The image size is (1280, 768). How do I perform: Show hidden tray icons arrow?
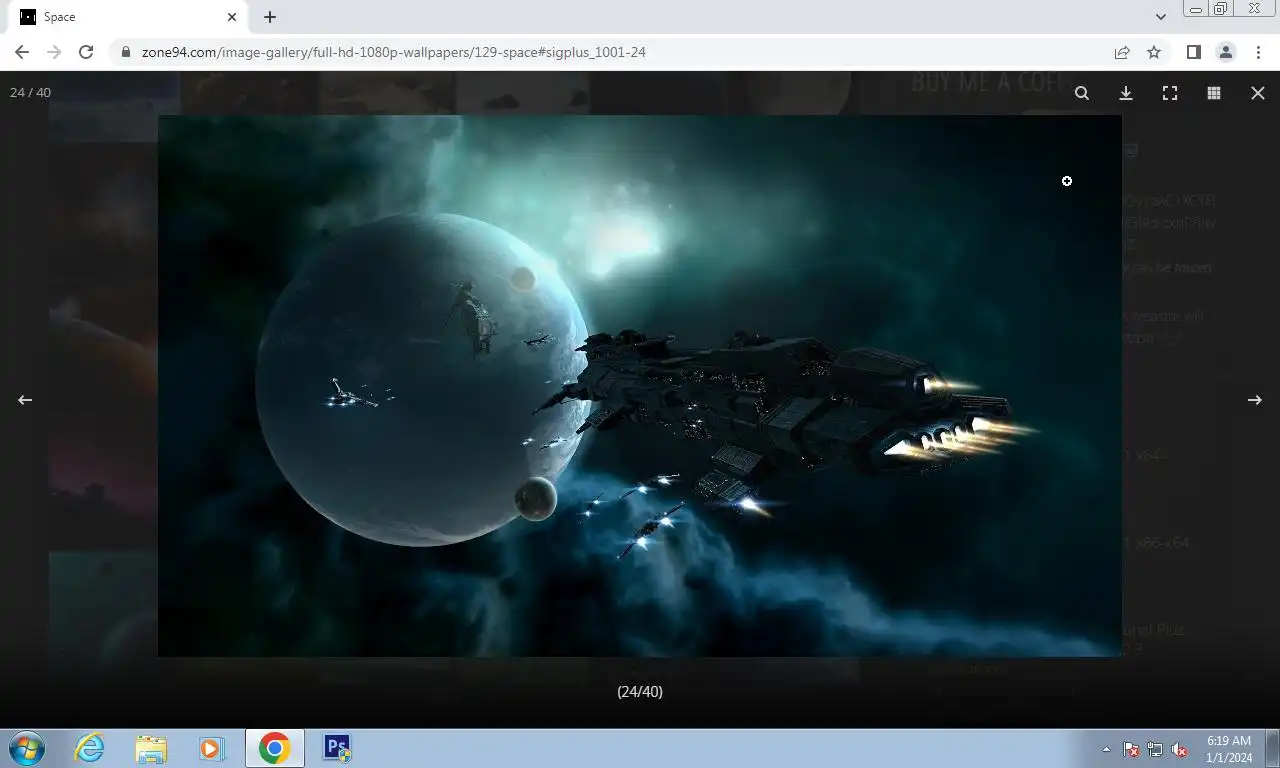1106,749
